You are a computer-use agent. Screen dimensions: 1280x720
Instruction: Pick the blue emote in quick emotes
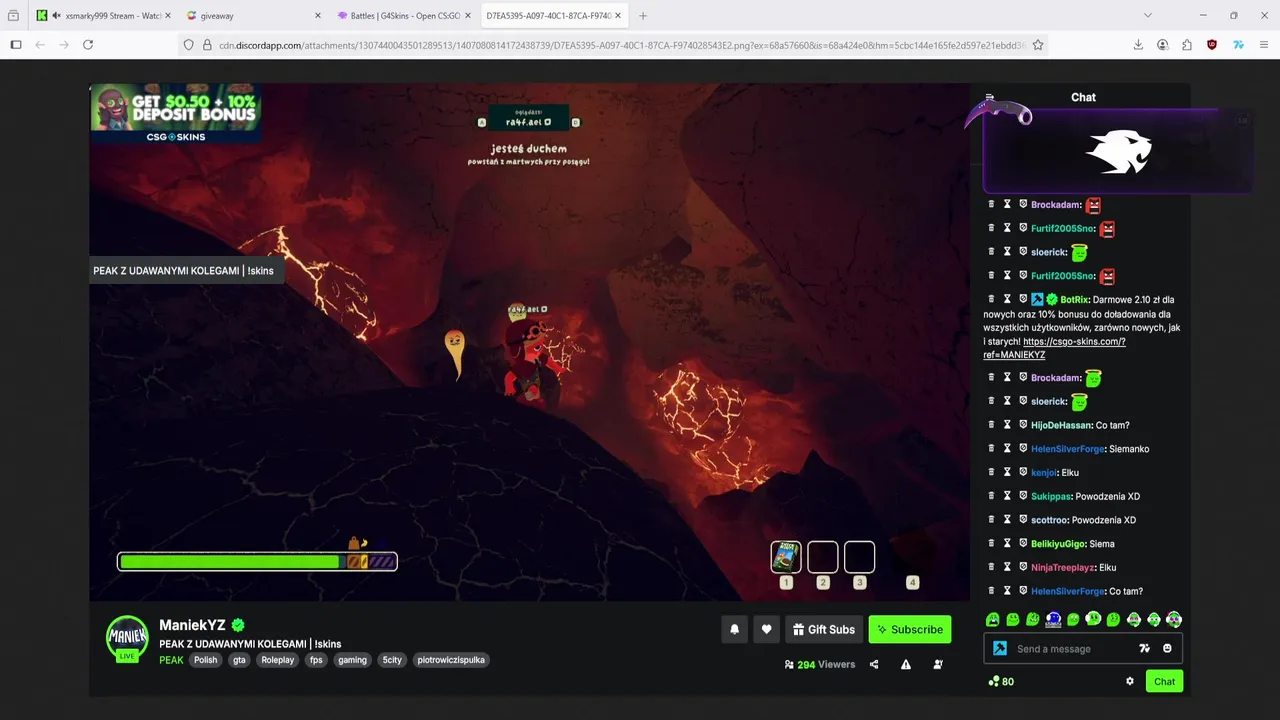[x=1053, y=619]
